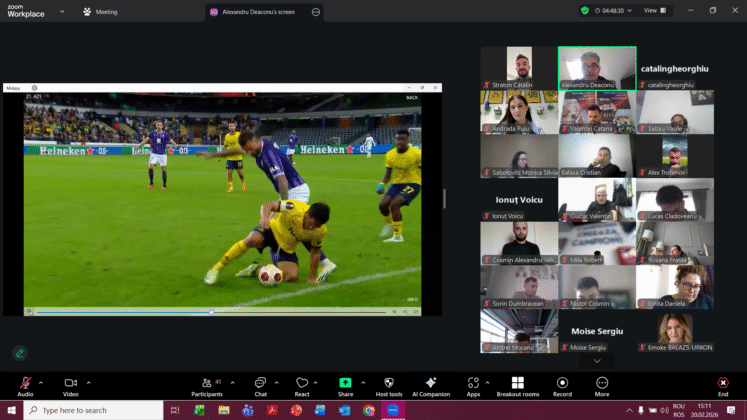Viewport: 747px width, 420px height.
Task: Click the red End meeting button
Action: [722, 383]
